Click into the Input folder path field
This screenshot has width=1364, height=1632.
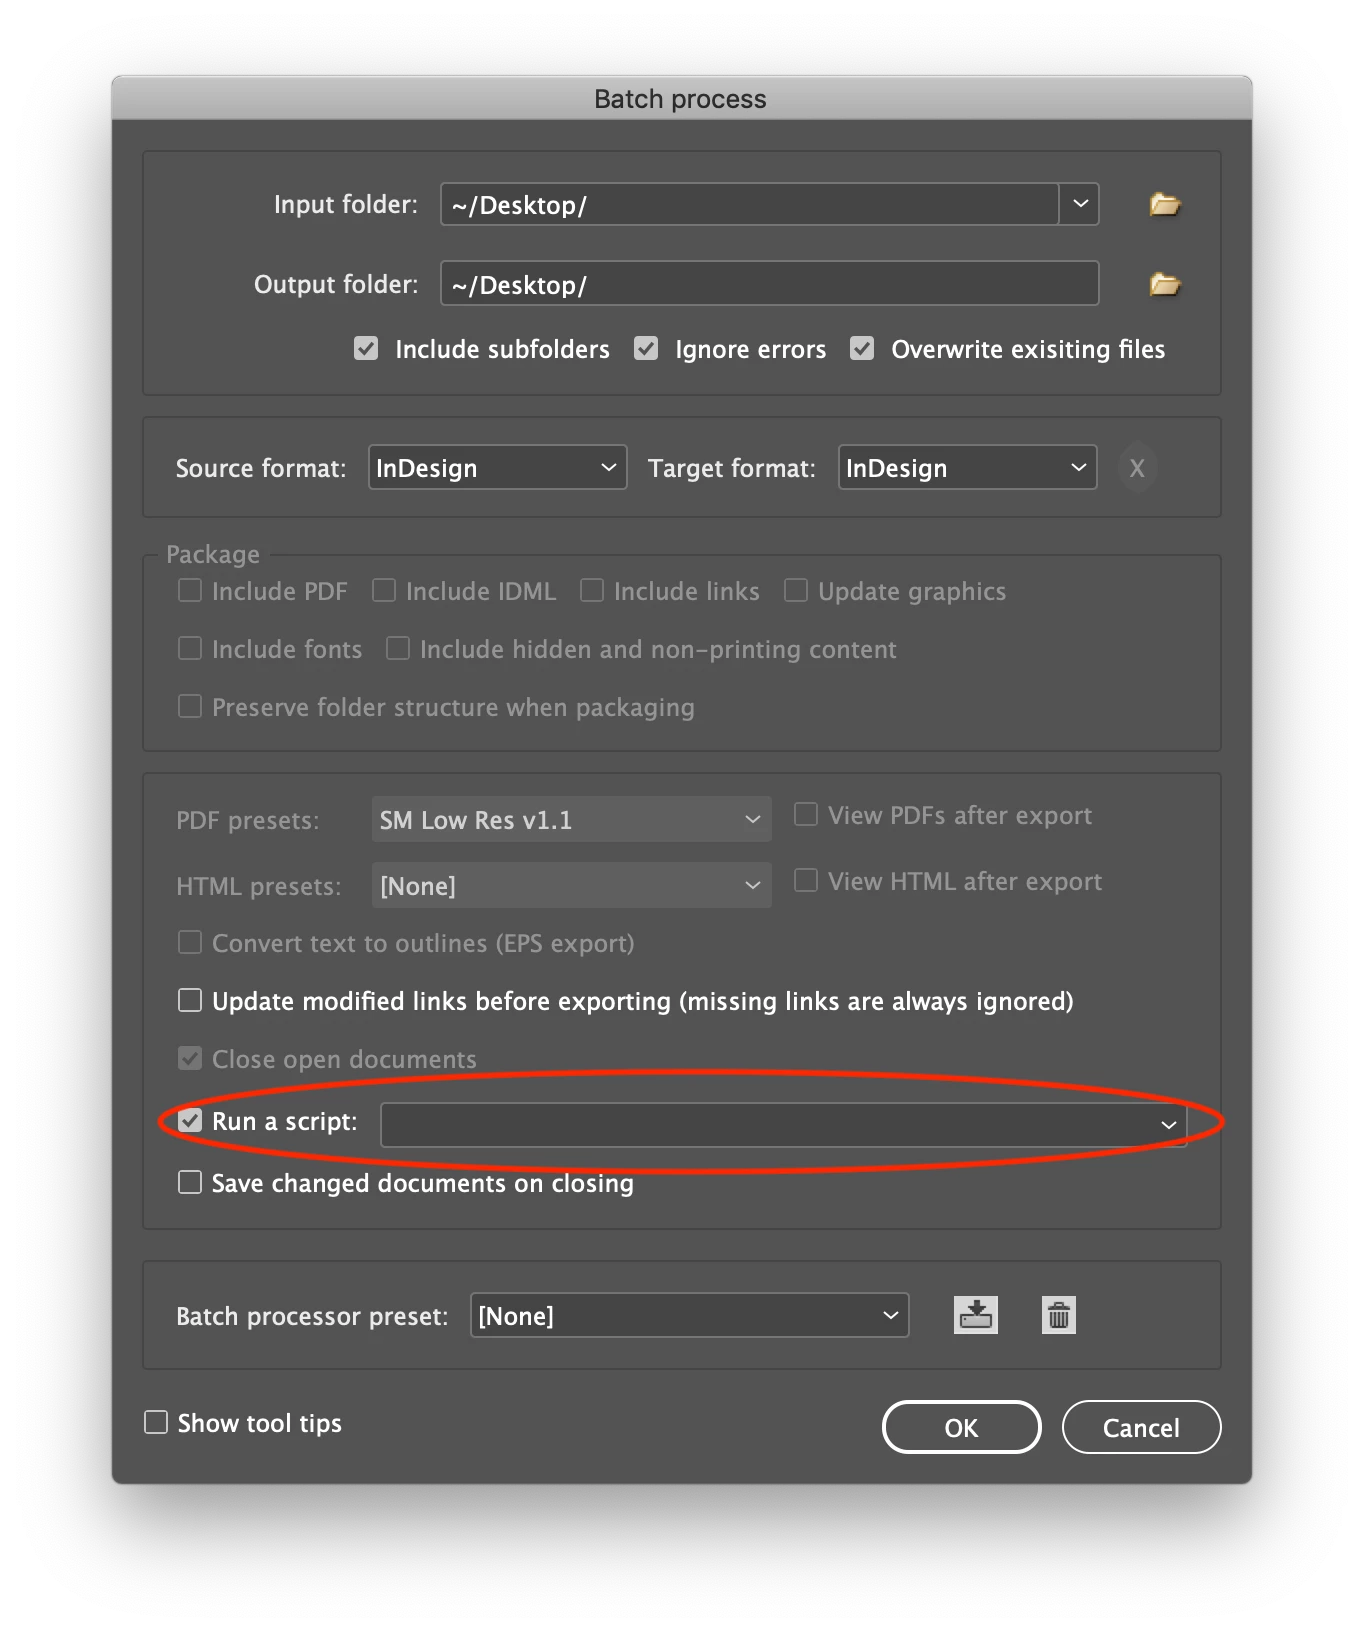(750, 204)
